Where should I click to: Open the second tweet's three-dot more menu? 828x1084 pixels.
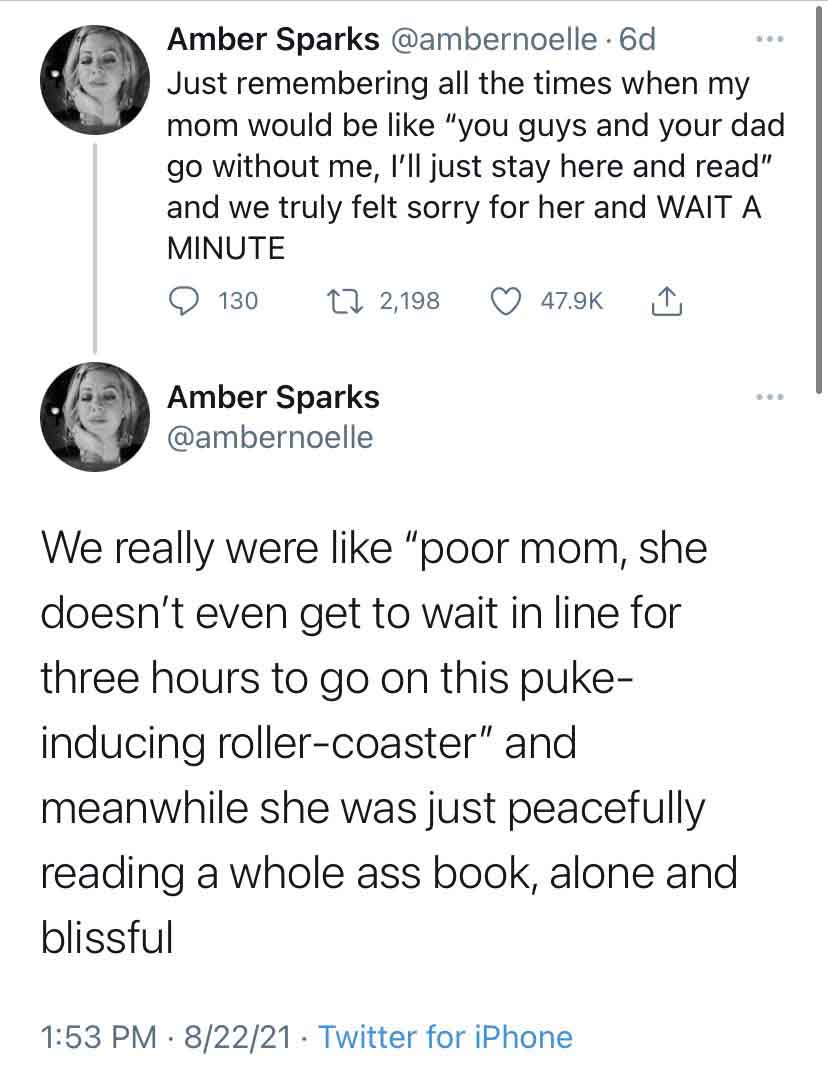point(769,397)
